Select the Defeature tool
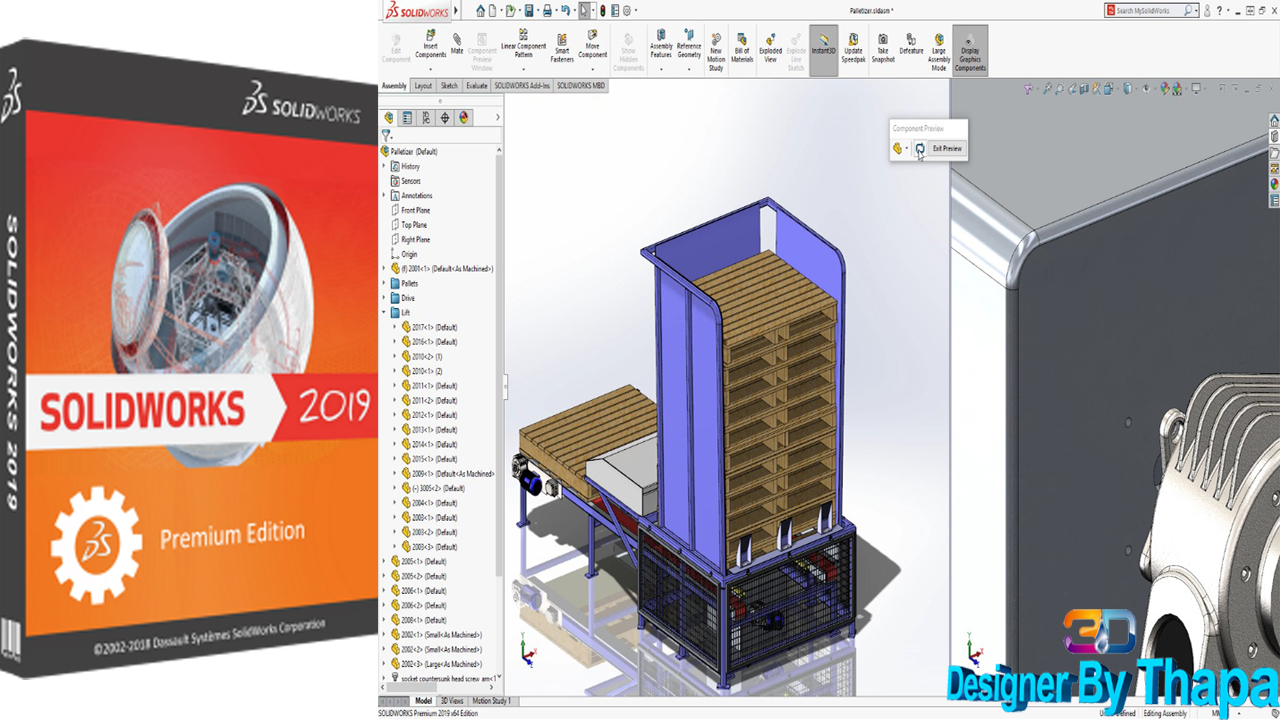1280x720 pixels. point(911,45)
